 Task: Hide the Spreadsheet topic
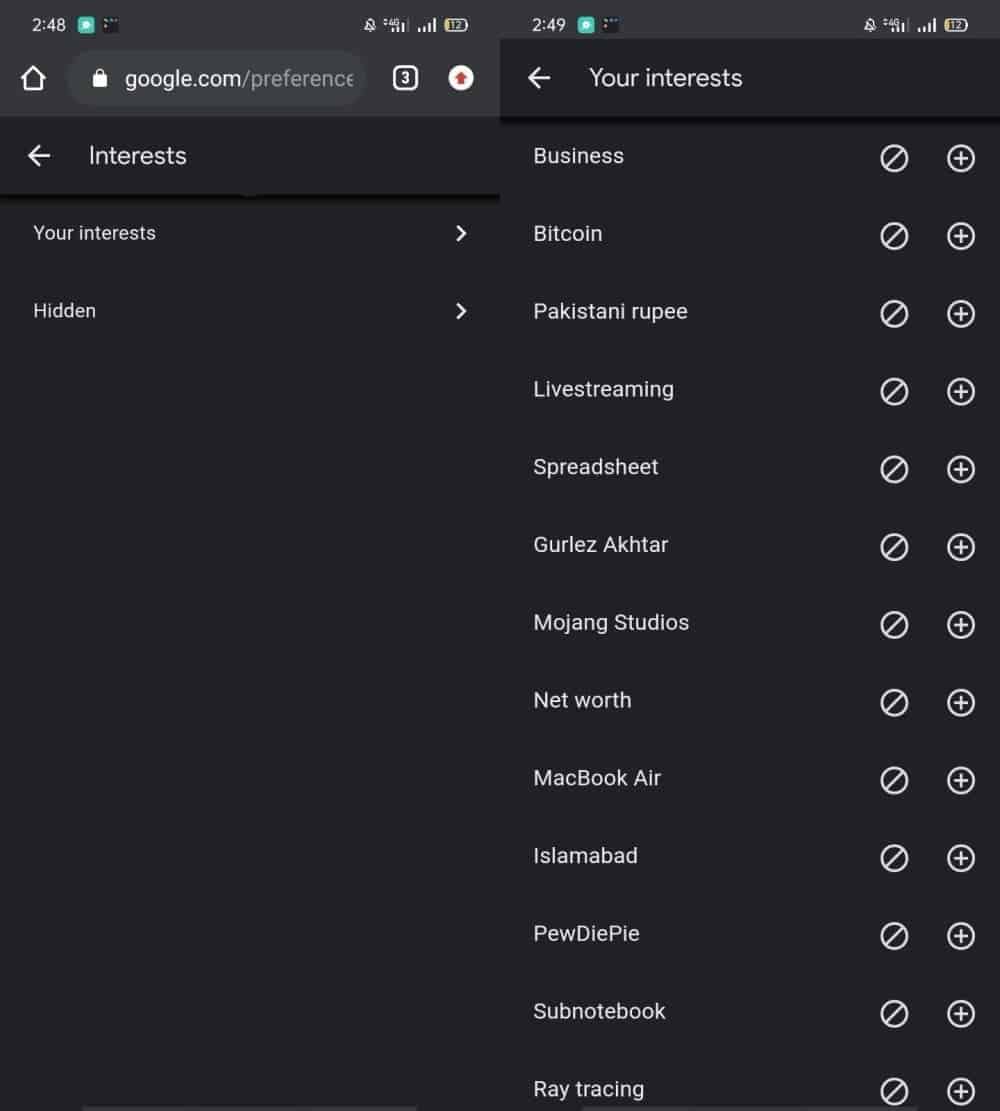[894, 469]
